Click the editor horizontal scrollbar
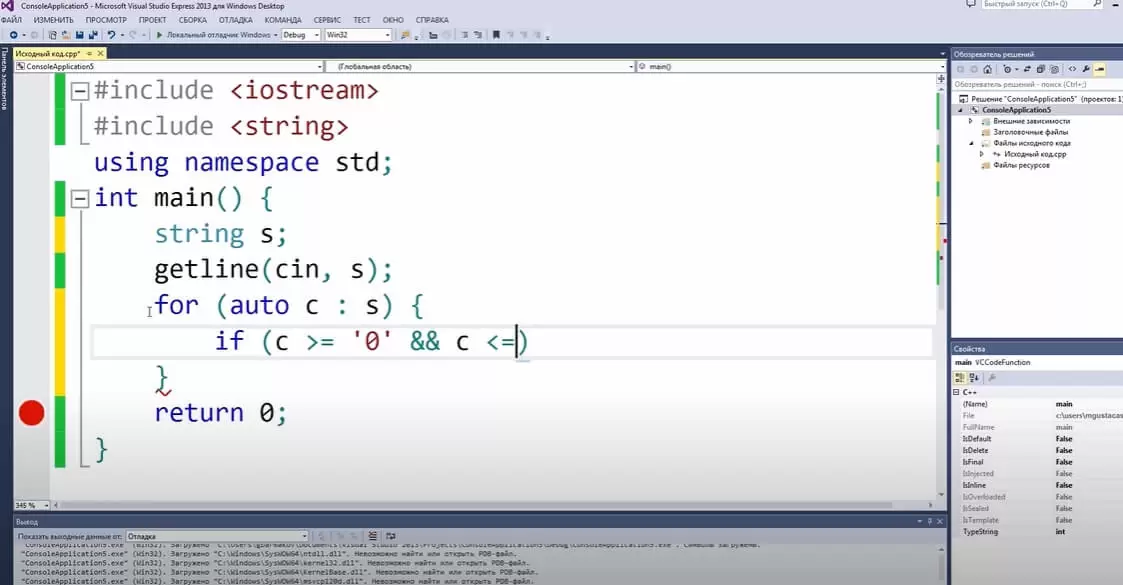The height and width of the screenshot is (585, 1123). [476, 506]
